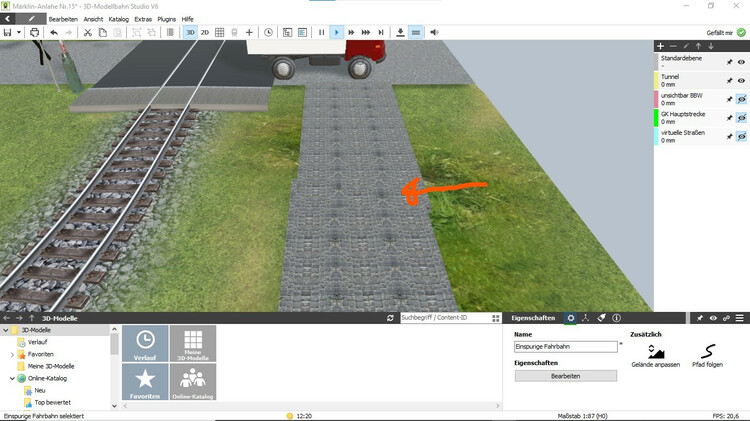Click the cut scissors icon
The width and height of the screenshot is (750, 421).
(88, 32)
